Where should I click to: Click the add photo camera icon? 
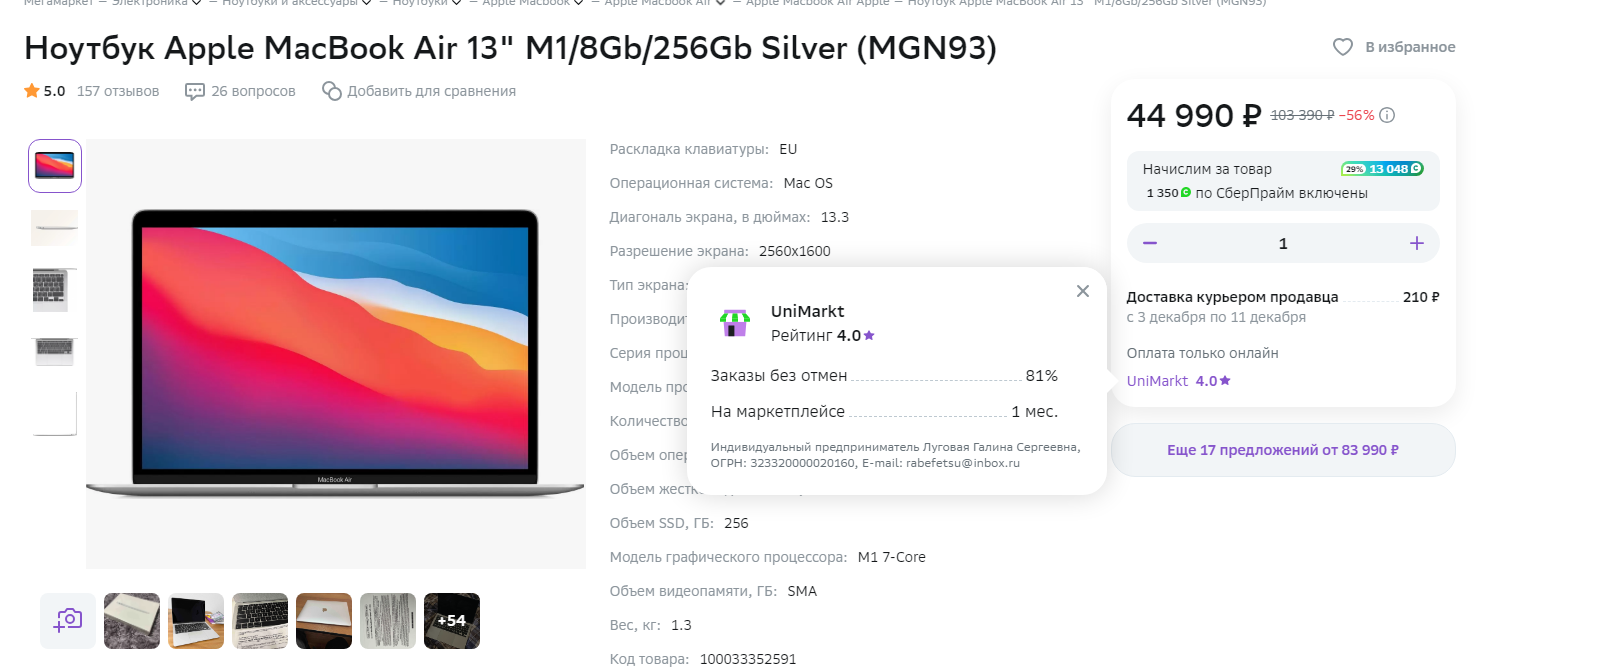(x=68, y=621)
